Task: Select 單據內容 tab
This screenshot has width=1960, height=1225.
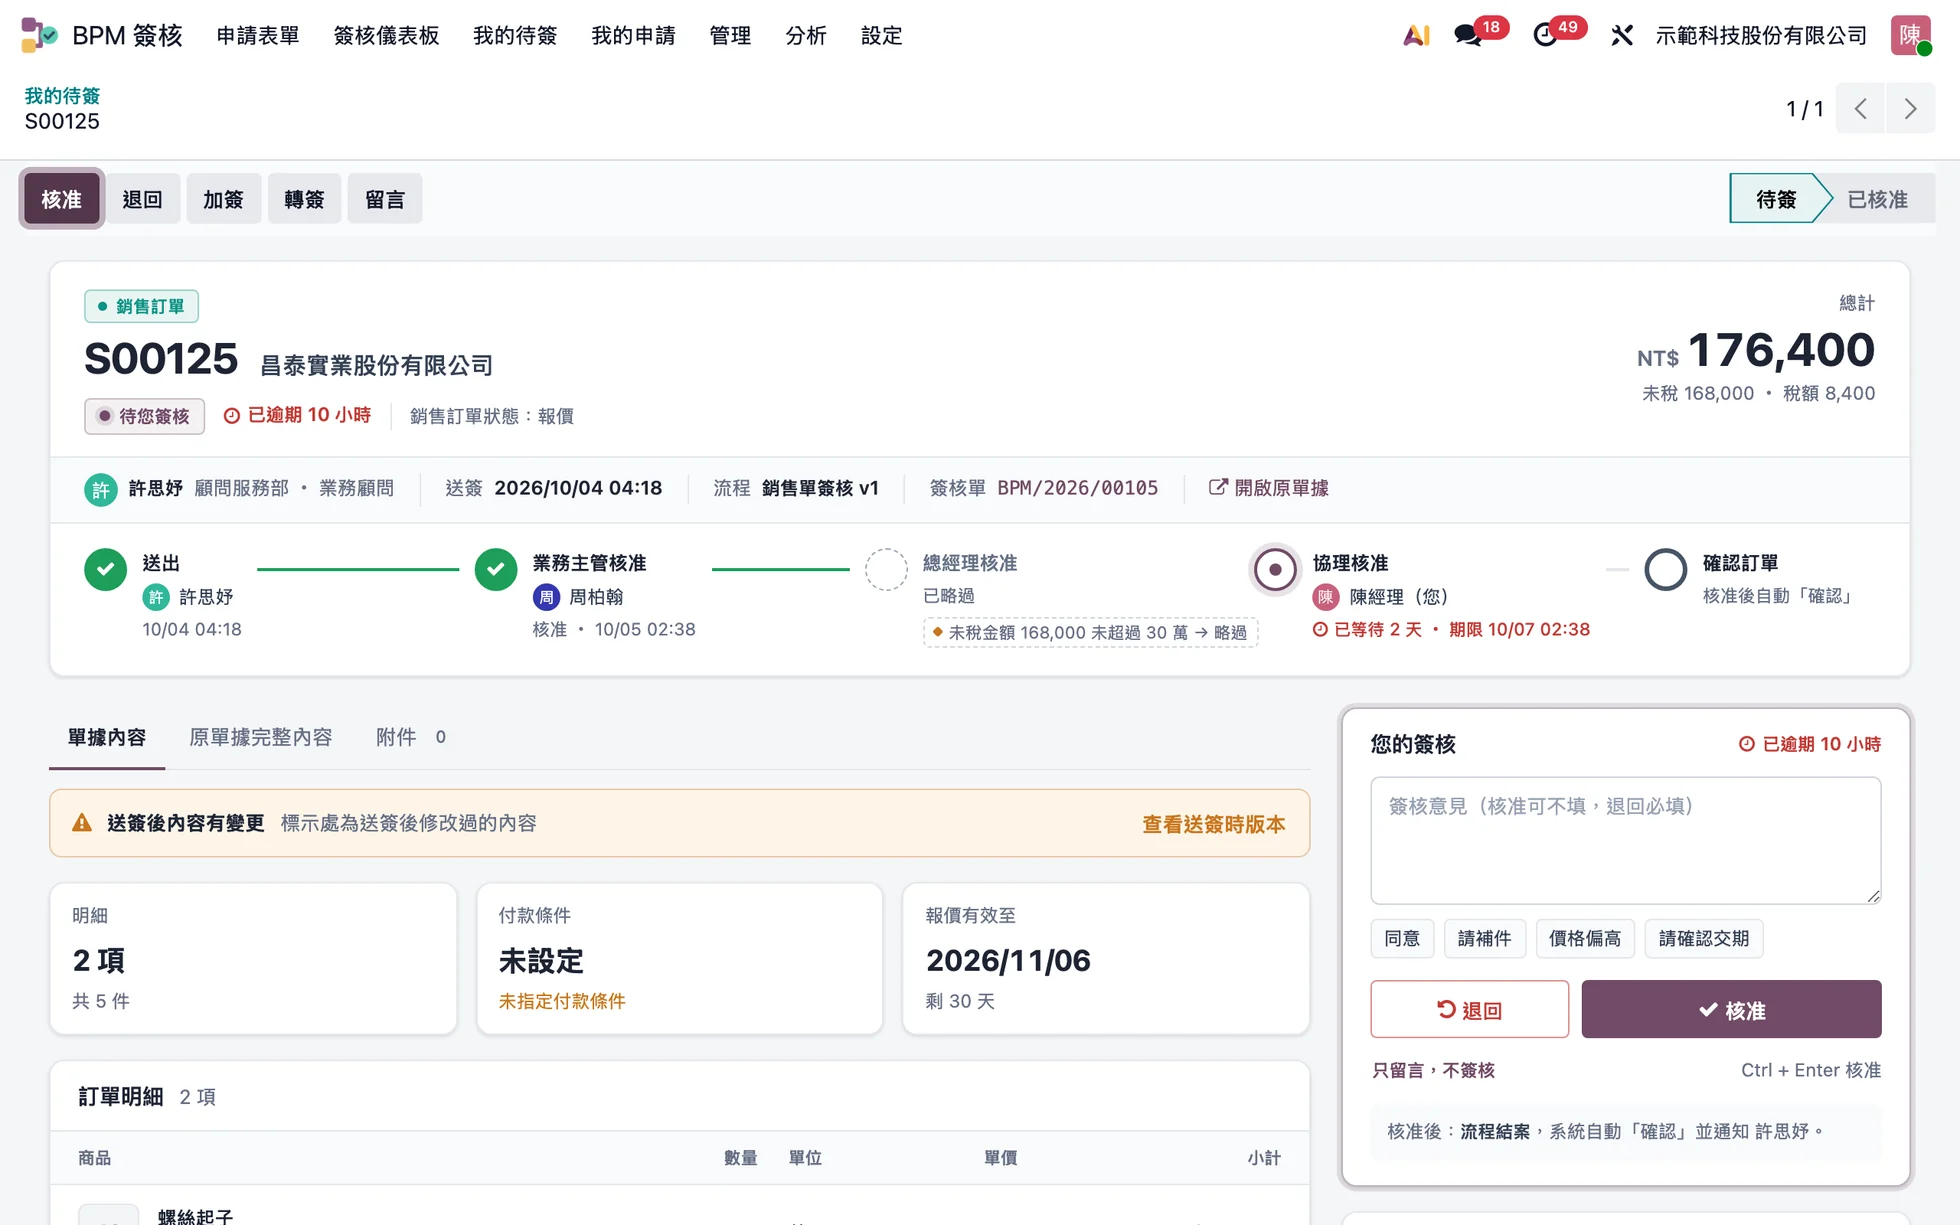Action: click(107, 737)
